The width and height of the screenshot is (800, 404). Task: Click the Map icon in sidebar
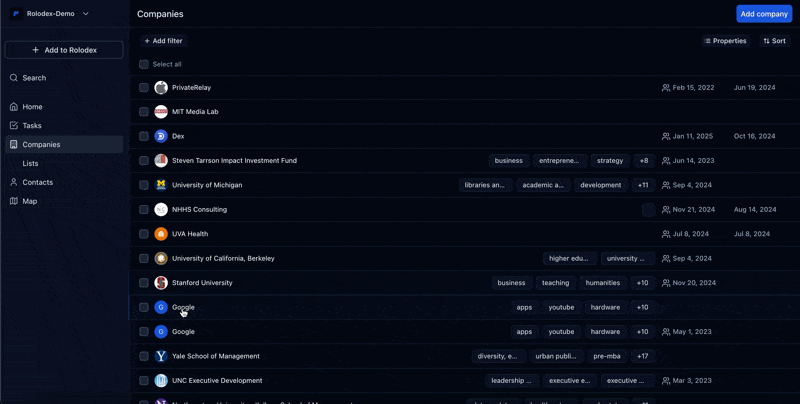click(x=14, y=201)
